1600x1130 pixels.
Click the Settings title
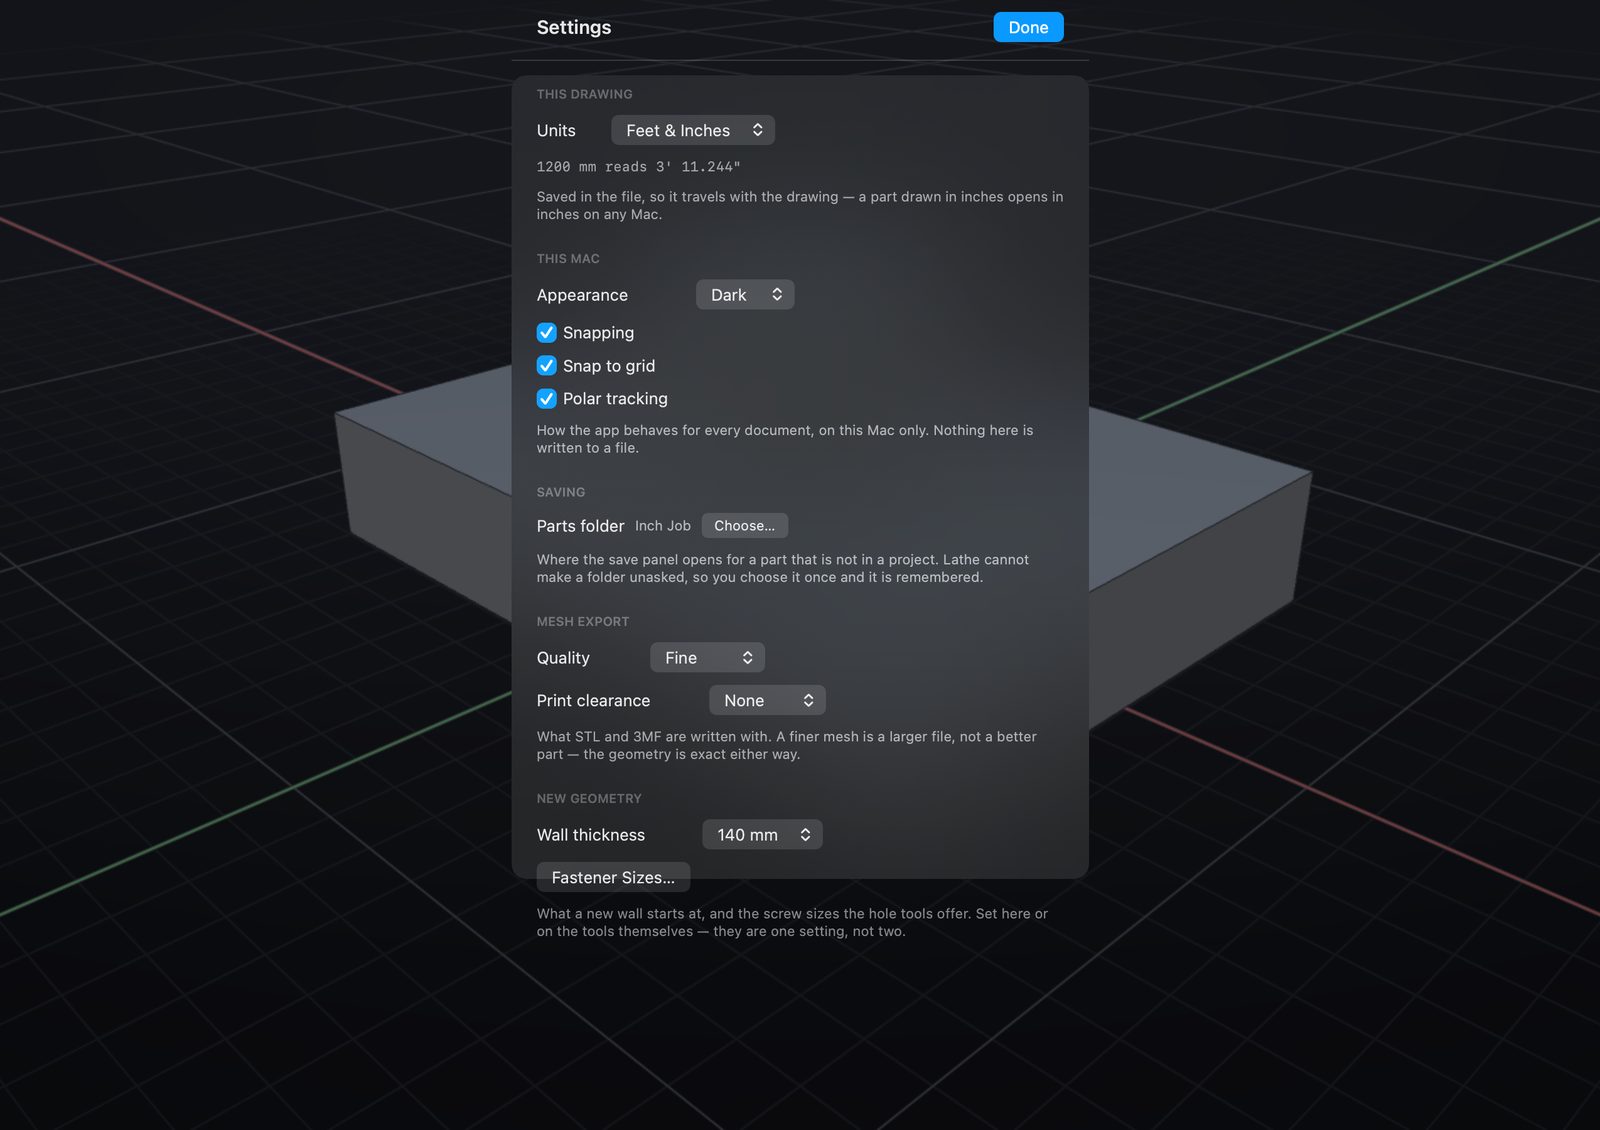(x=574, y=27)
